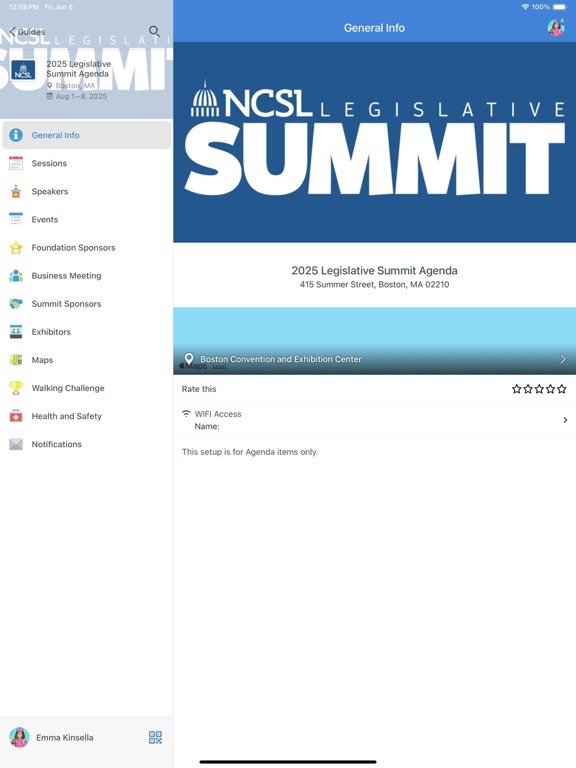
Task: Open the WIFI Access row
Action: point(374,420)
